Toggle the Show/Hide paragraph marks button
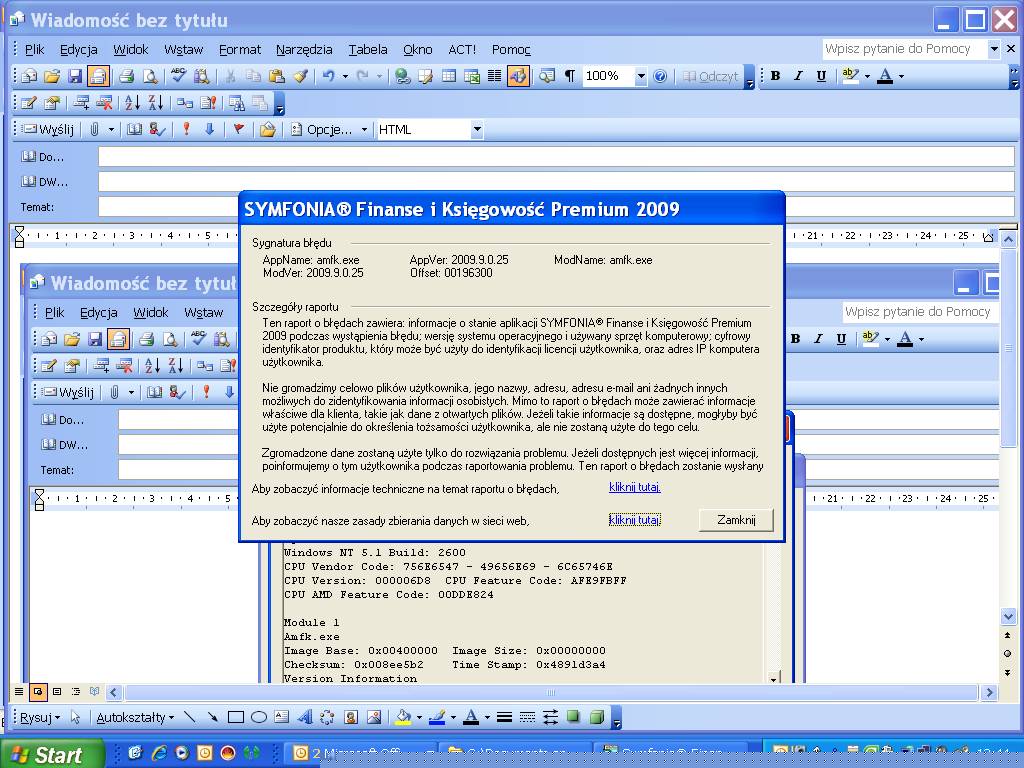Image resolution: width=1024 pixels, height=768 pixels. coord(569,76)
